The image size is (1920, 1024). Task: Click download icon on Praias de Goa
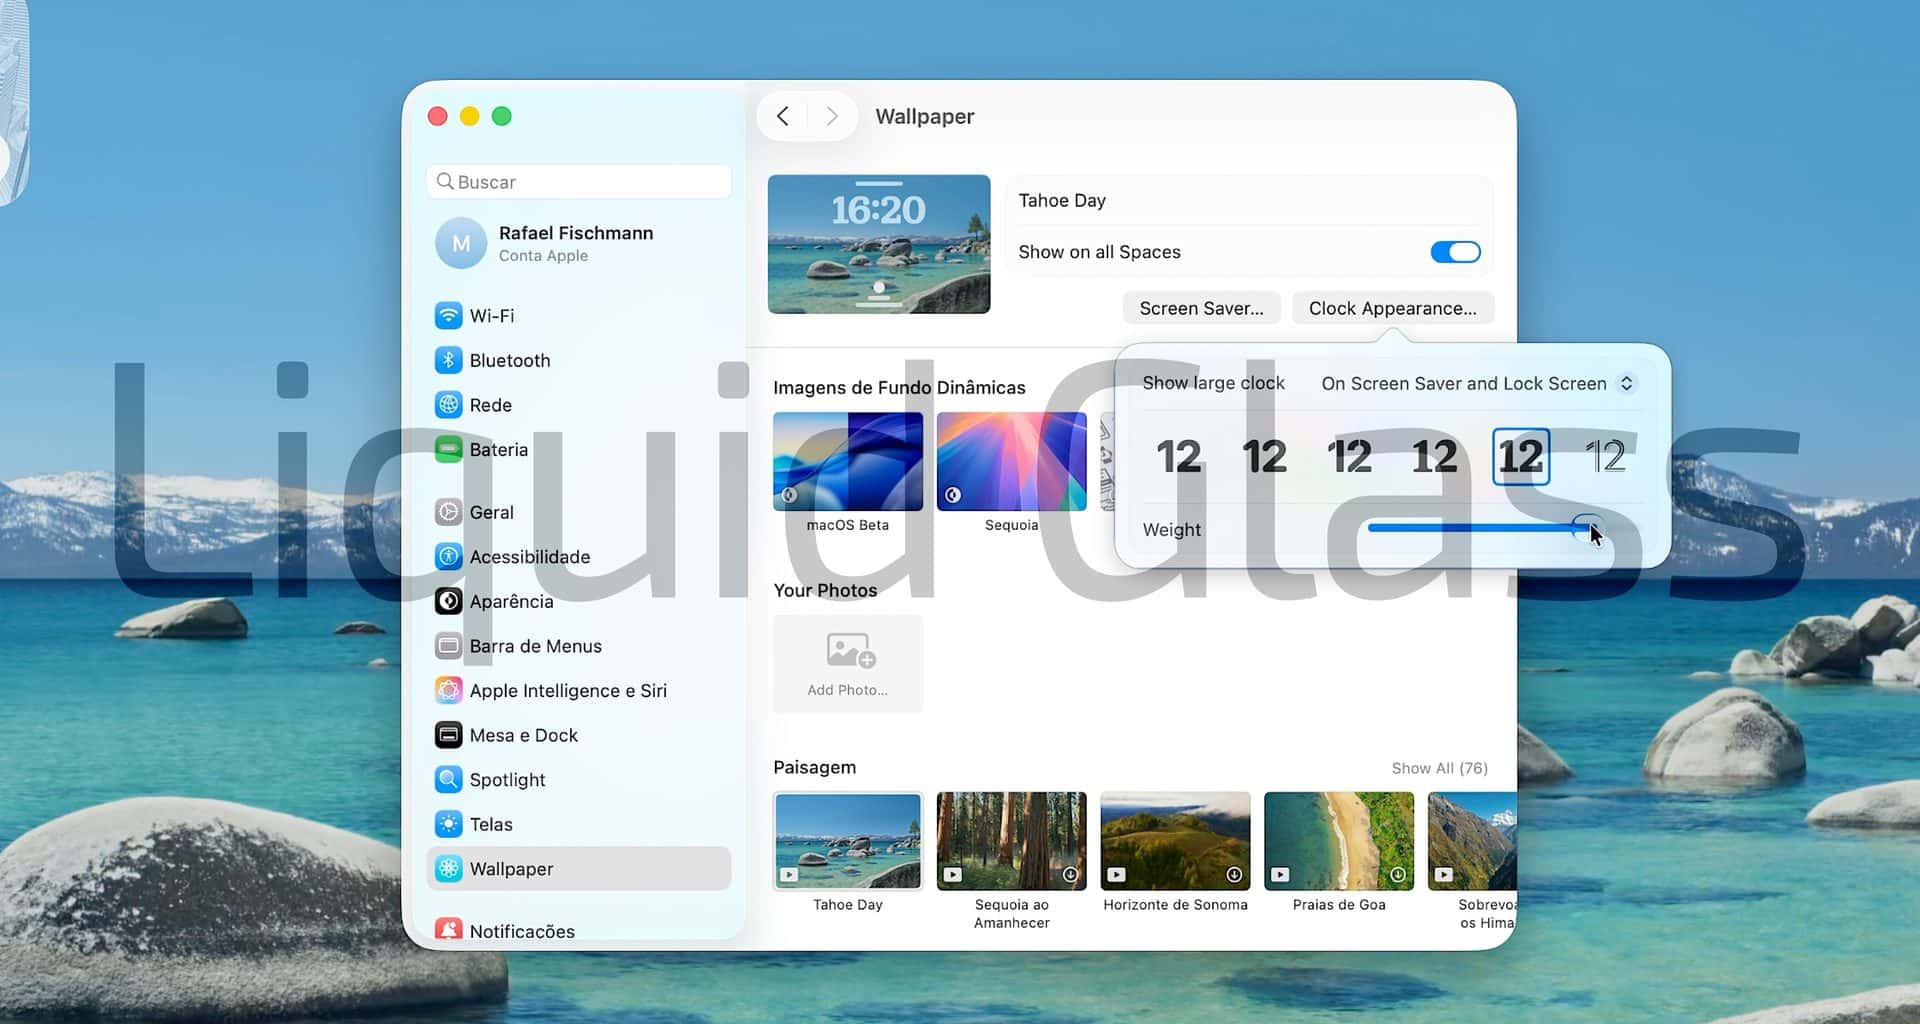1398,875
